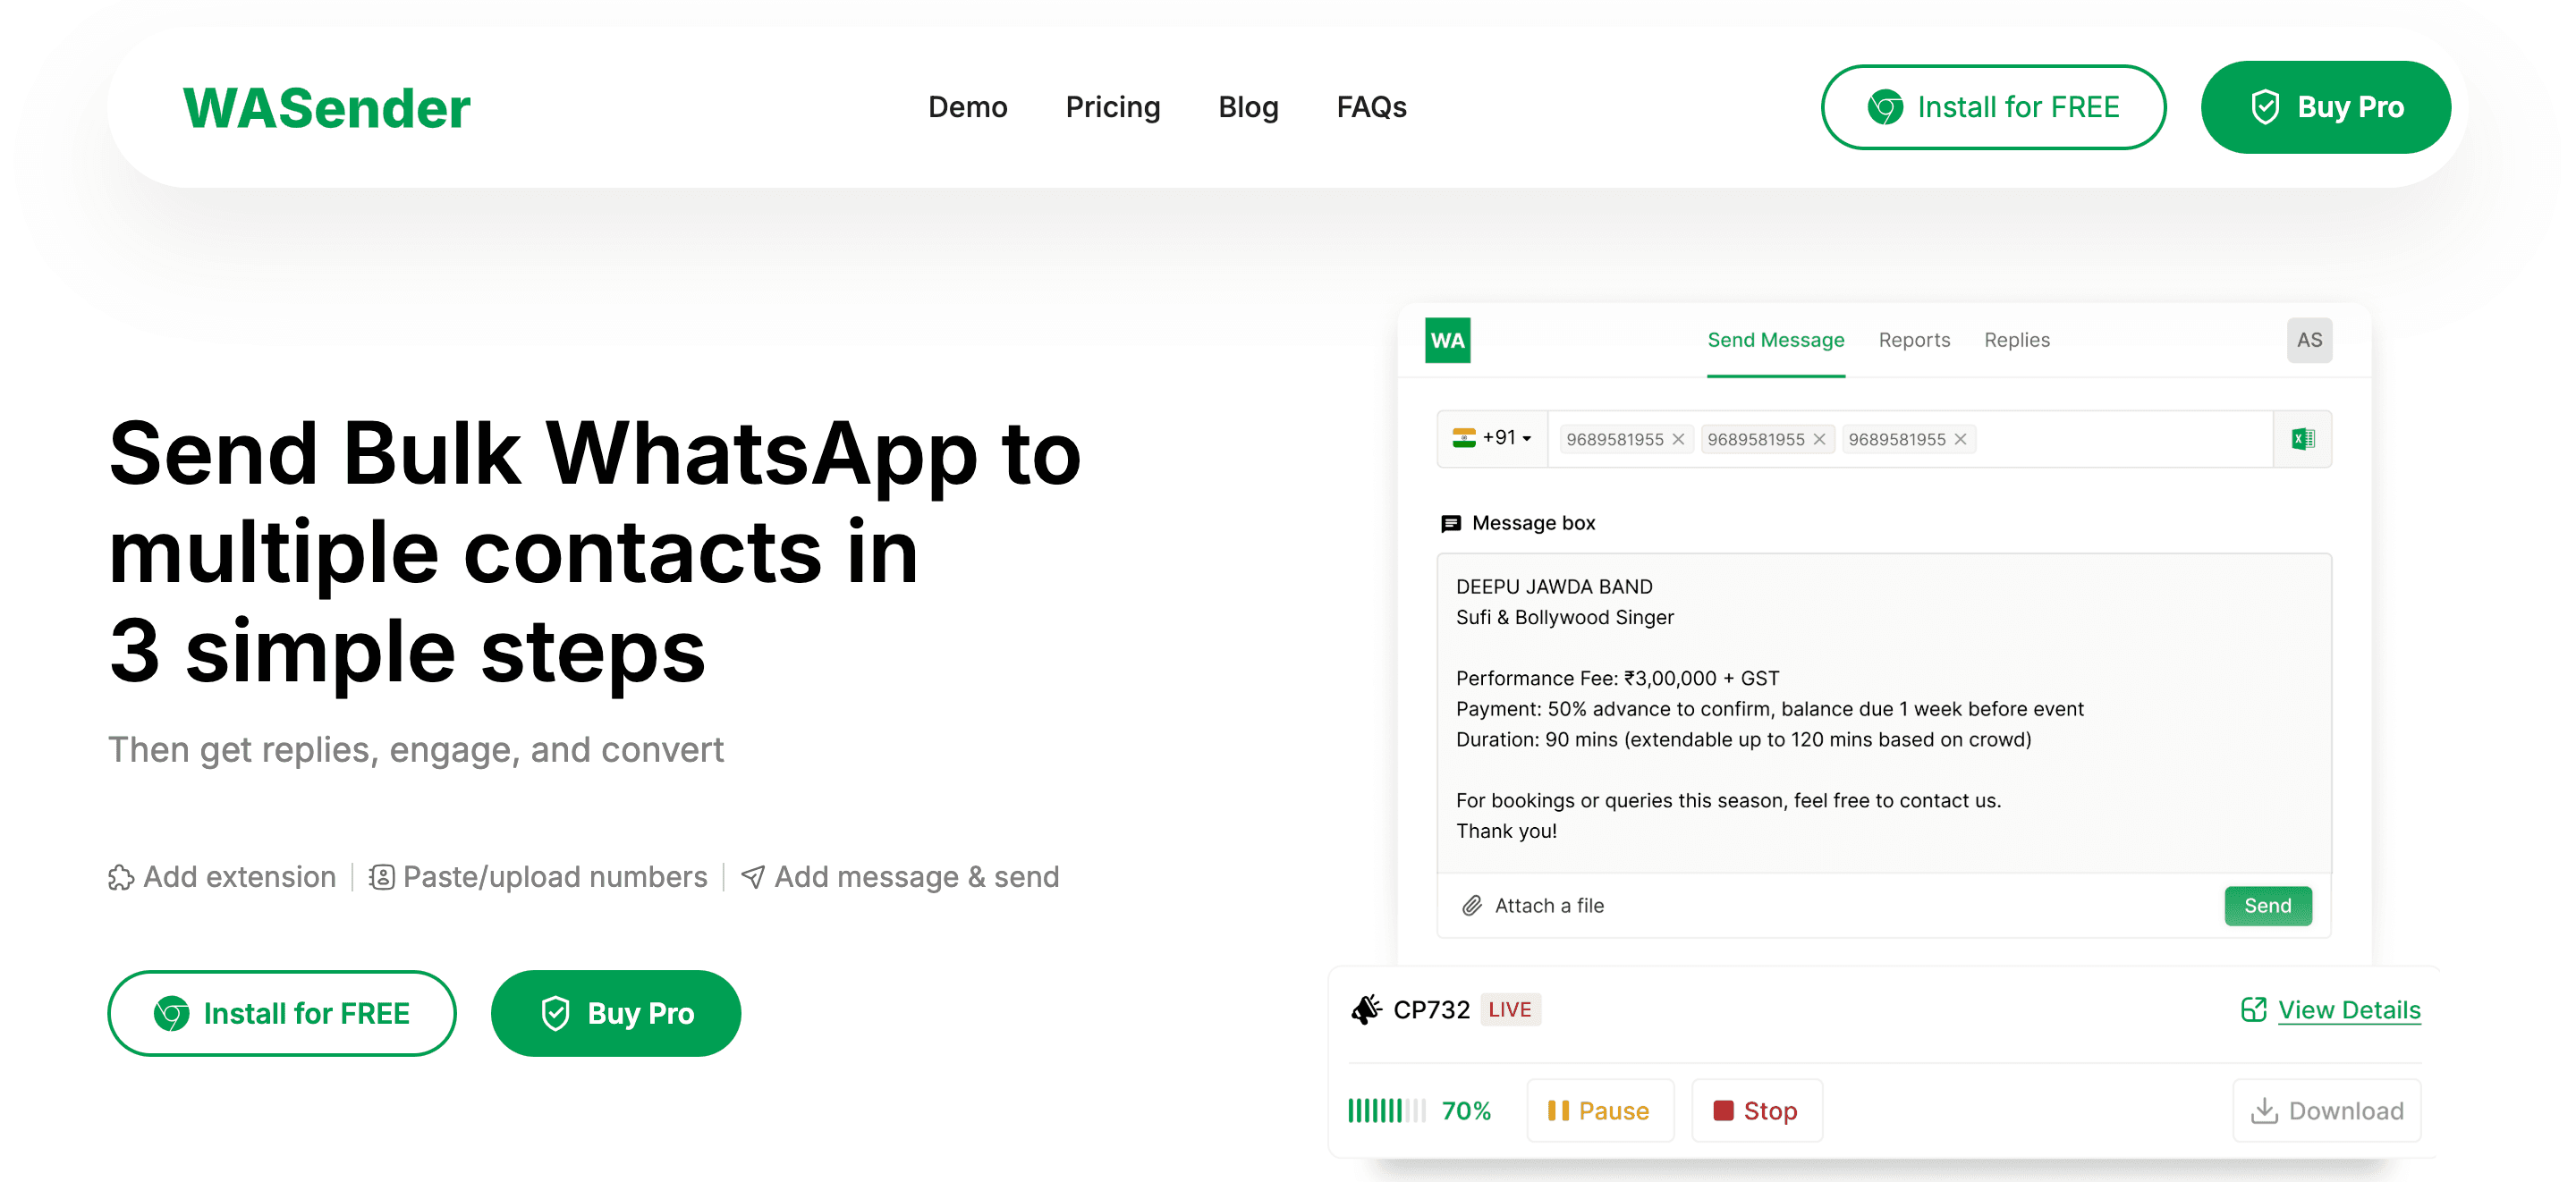Click the CP732 campaign name
Screen dimensions: 2576x1182
(x=1430, y=1010)
